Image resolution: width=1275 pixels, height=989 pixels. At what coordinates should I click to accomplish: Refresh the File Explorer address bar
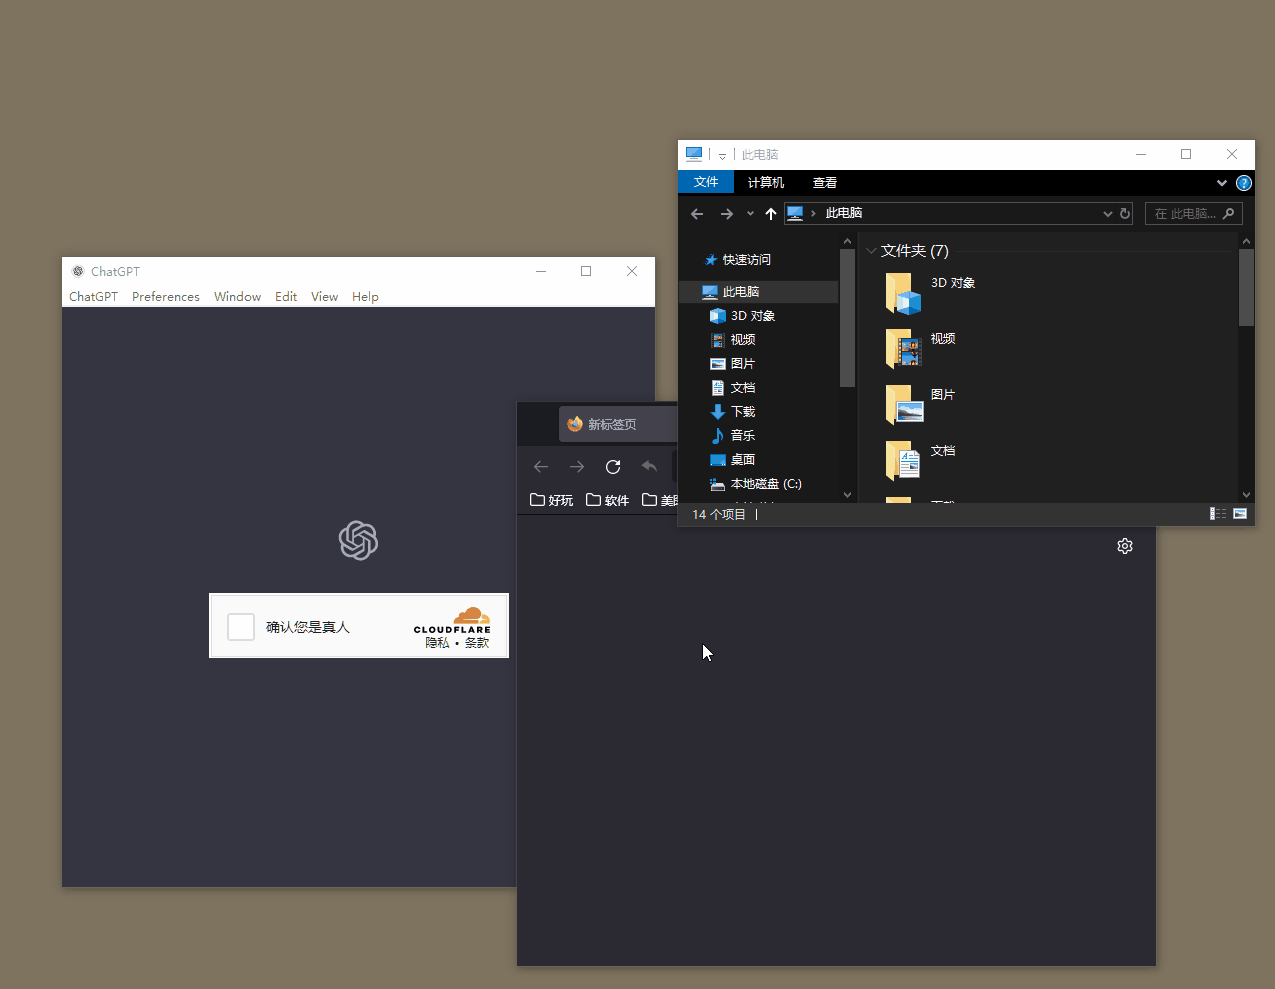pyautogui.click(x=1125, y=214)
